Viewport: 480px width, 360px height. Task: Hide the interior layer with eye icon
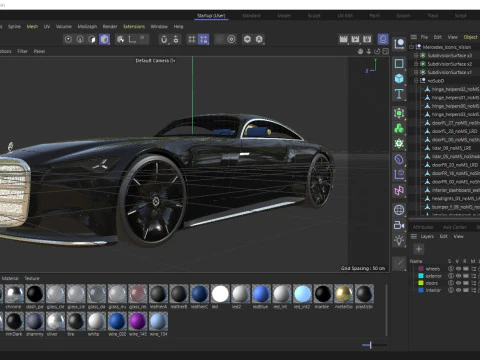click(458, 290)
